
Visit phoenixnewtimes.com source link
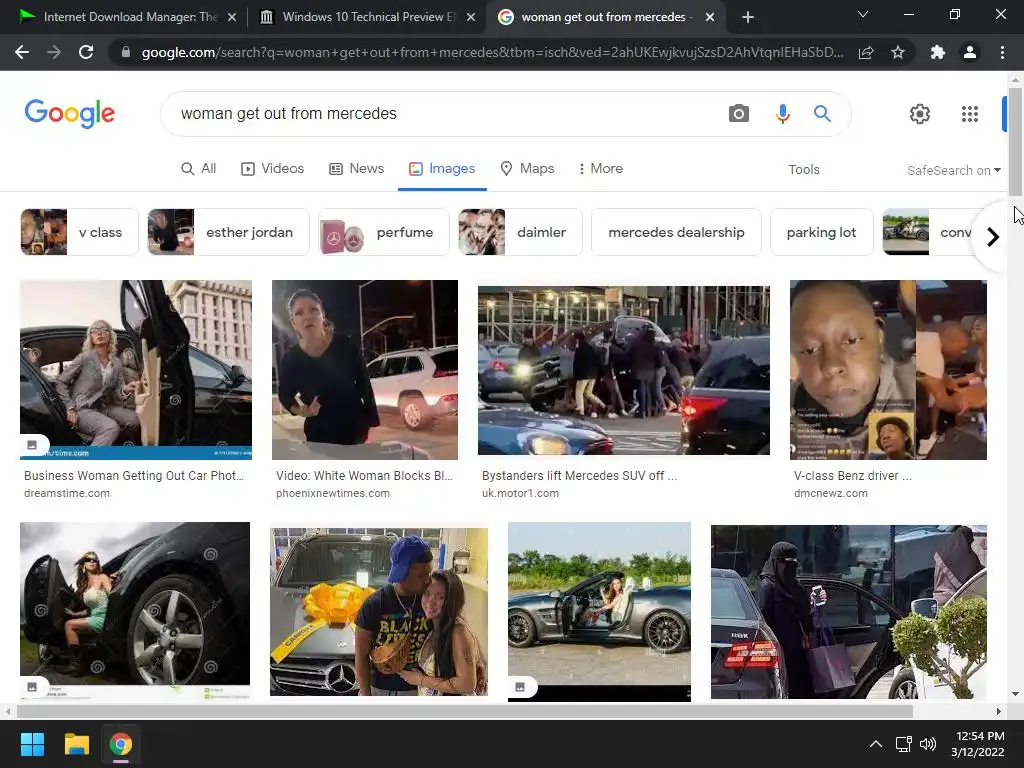(x=332, y=493)
